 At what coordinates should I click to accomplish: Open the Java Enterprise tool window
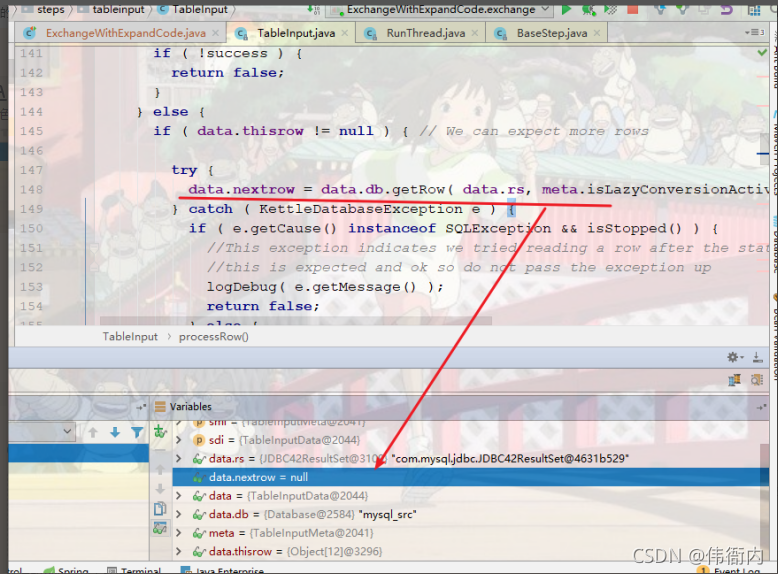pyautogui.click(x=222, y=570)
